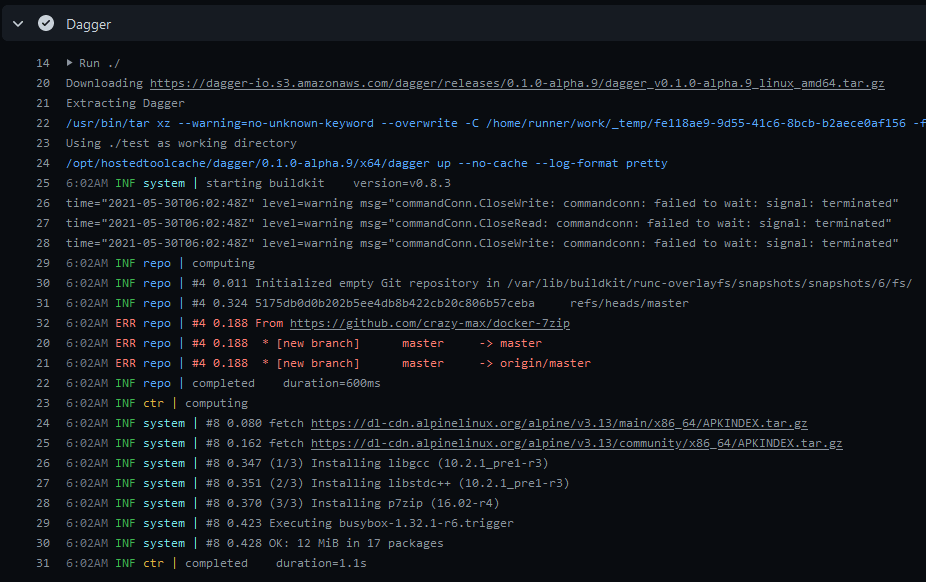Click line number 14
The image size is (926, 582).
pos(43,63)
